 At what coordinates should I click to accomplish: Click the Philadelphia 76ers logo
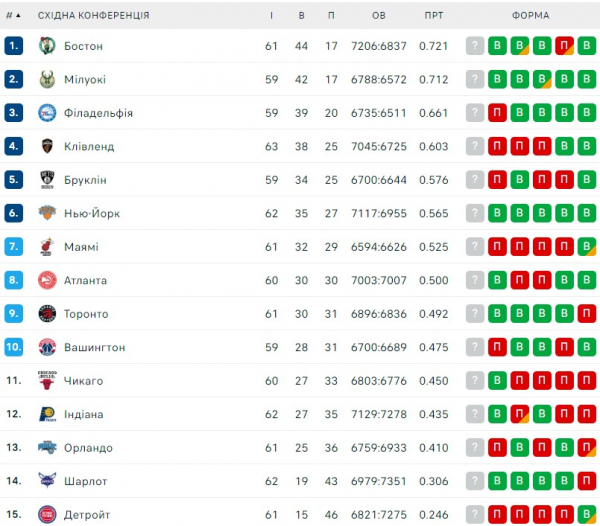tap(45, 113)
